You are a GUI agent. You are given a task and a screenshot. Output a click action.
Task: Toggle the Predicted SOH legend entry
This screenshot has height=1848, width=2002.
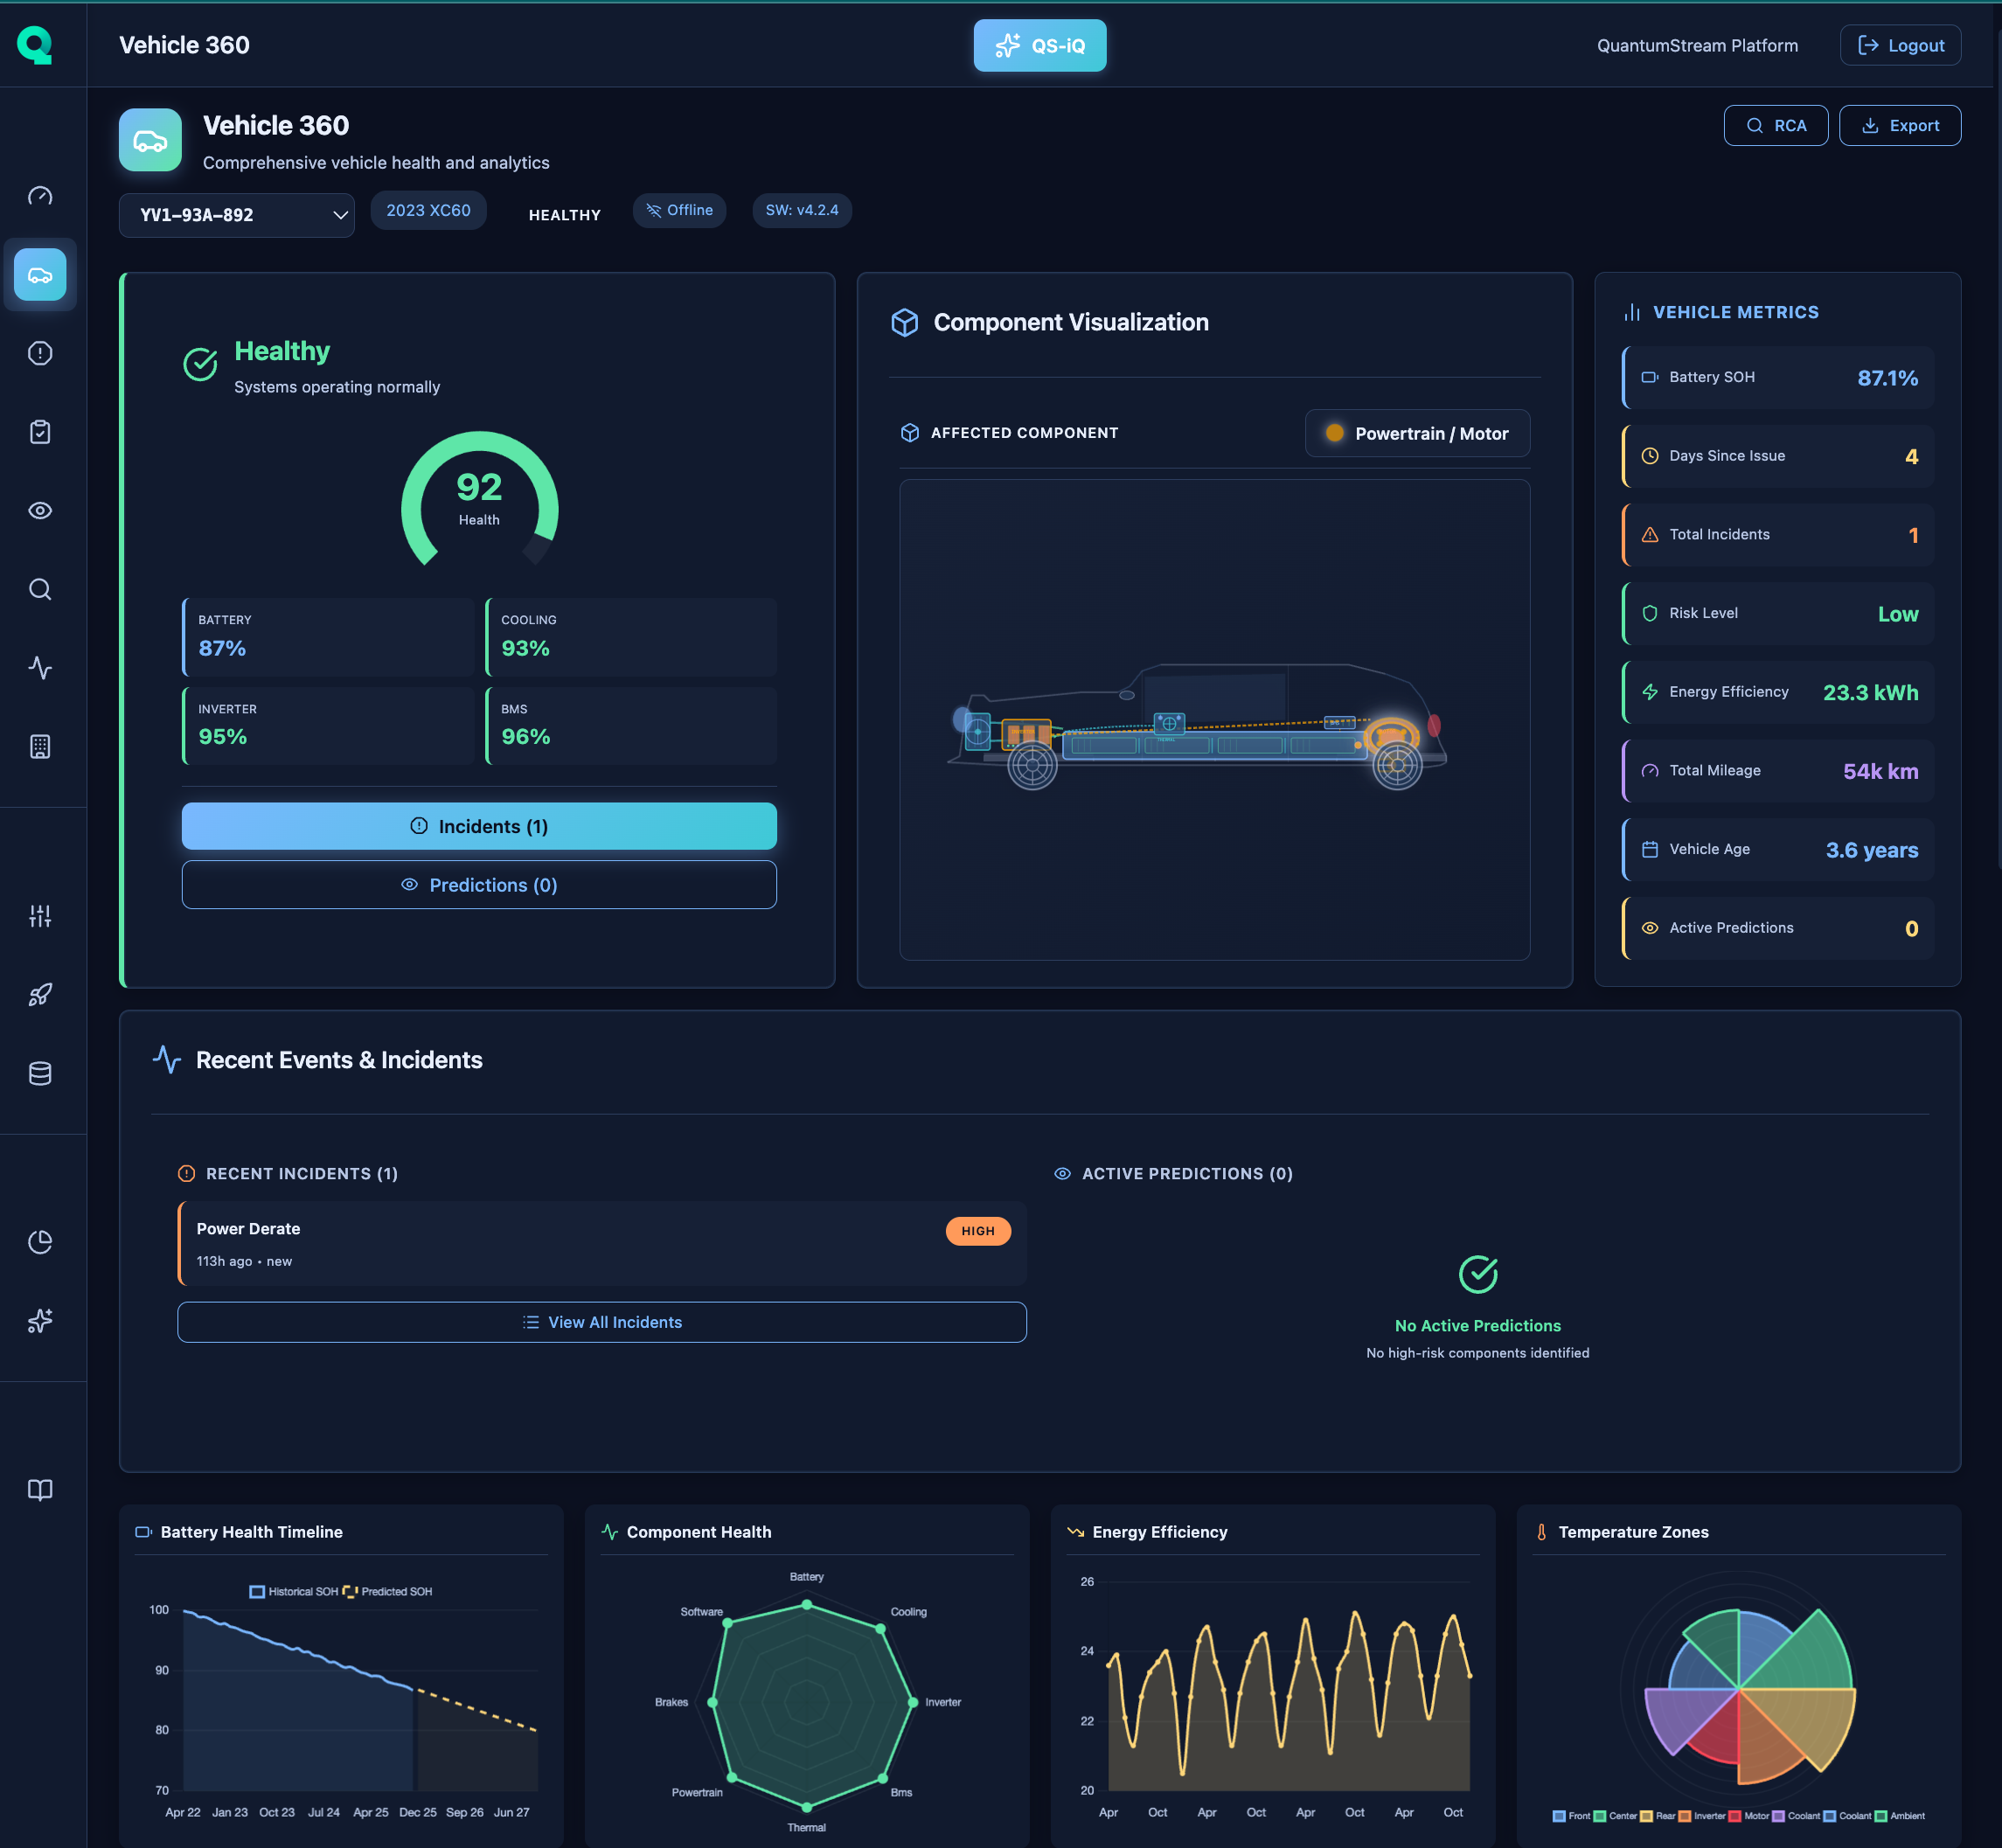tap(394, 1591)
